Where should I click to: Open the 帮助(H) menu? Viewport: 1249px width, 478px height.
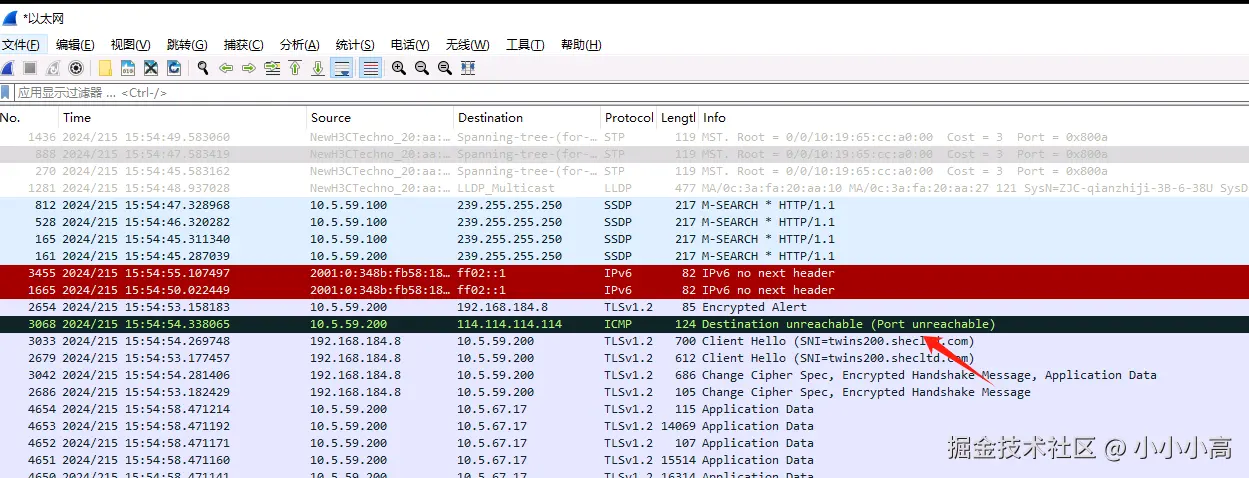click(581, 45)
